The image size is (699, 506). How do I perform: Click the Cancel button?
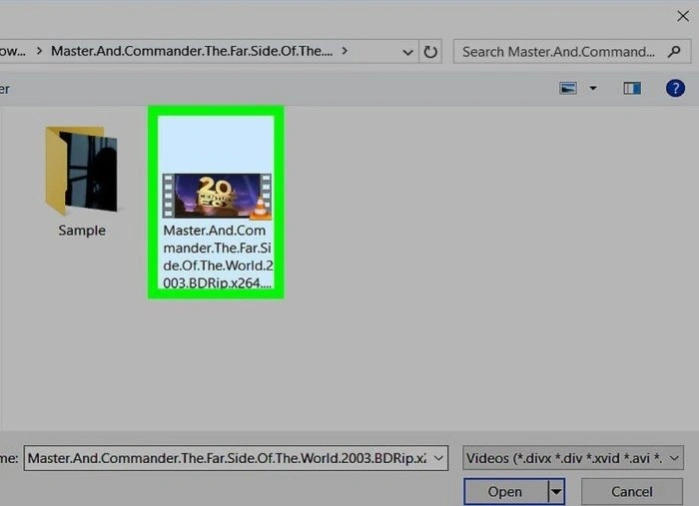(x=632, y=492)
